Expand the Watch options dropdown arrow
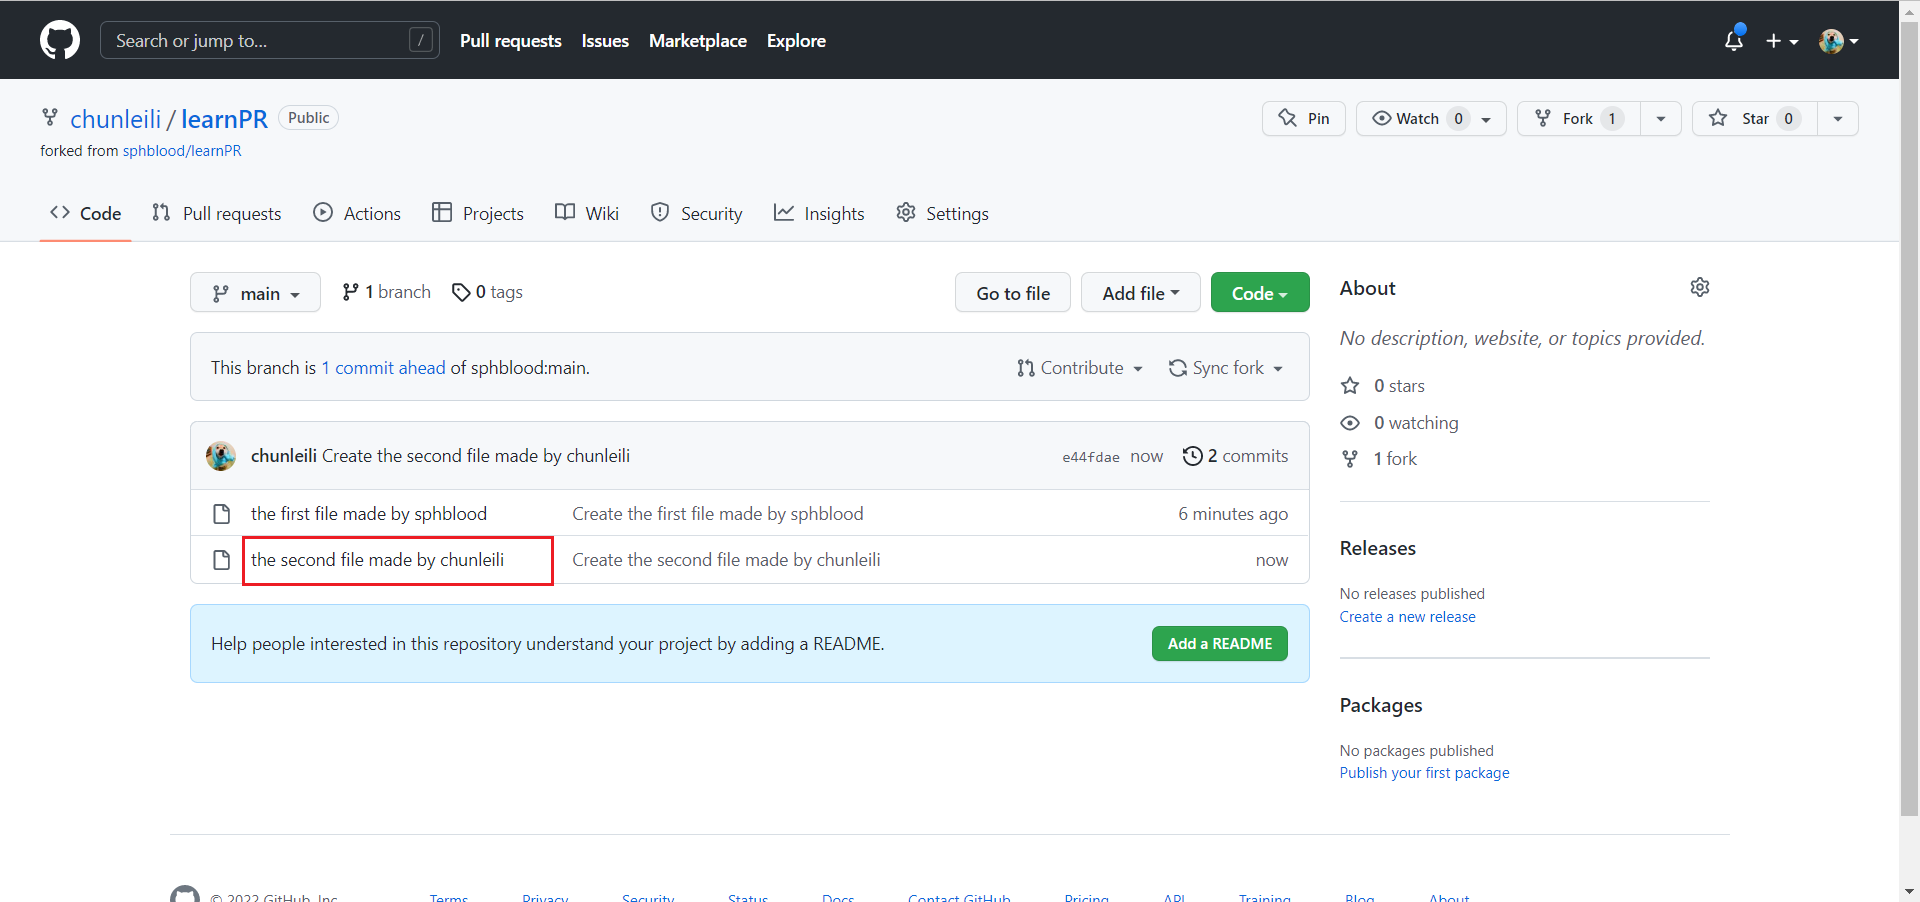The width and height of the screenshot is (1920, 902). 1487,119
